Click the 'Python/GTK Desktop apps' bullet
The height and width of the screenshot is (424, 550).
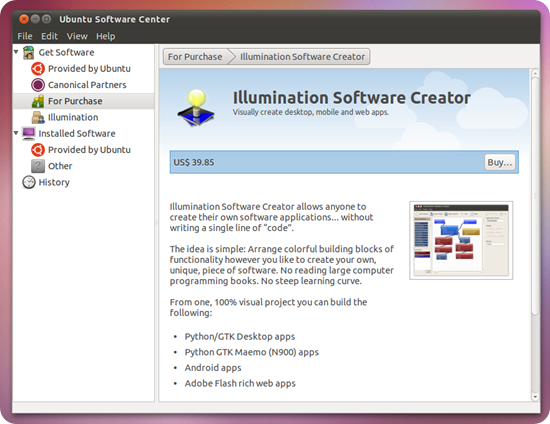(240, 337)
